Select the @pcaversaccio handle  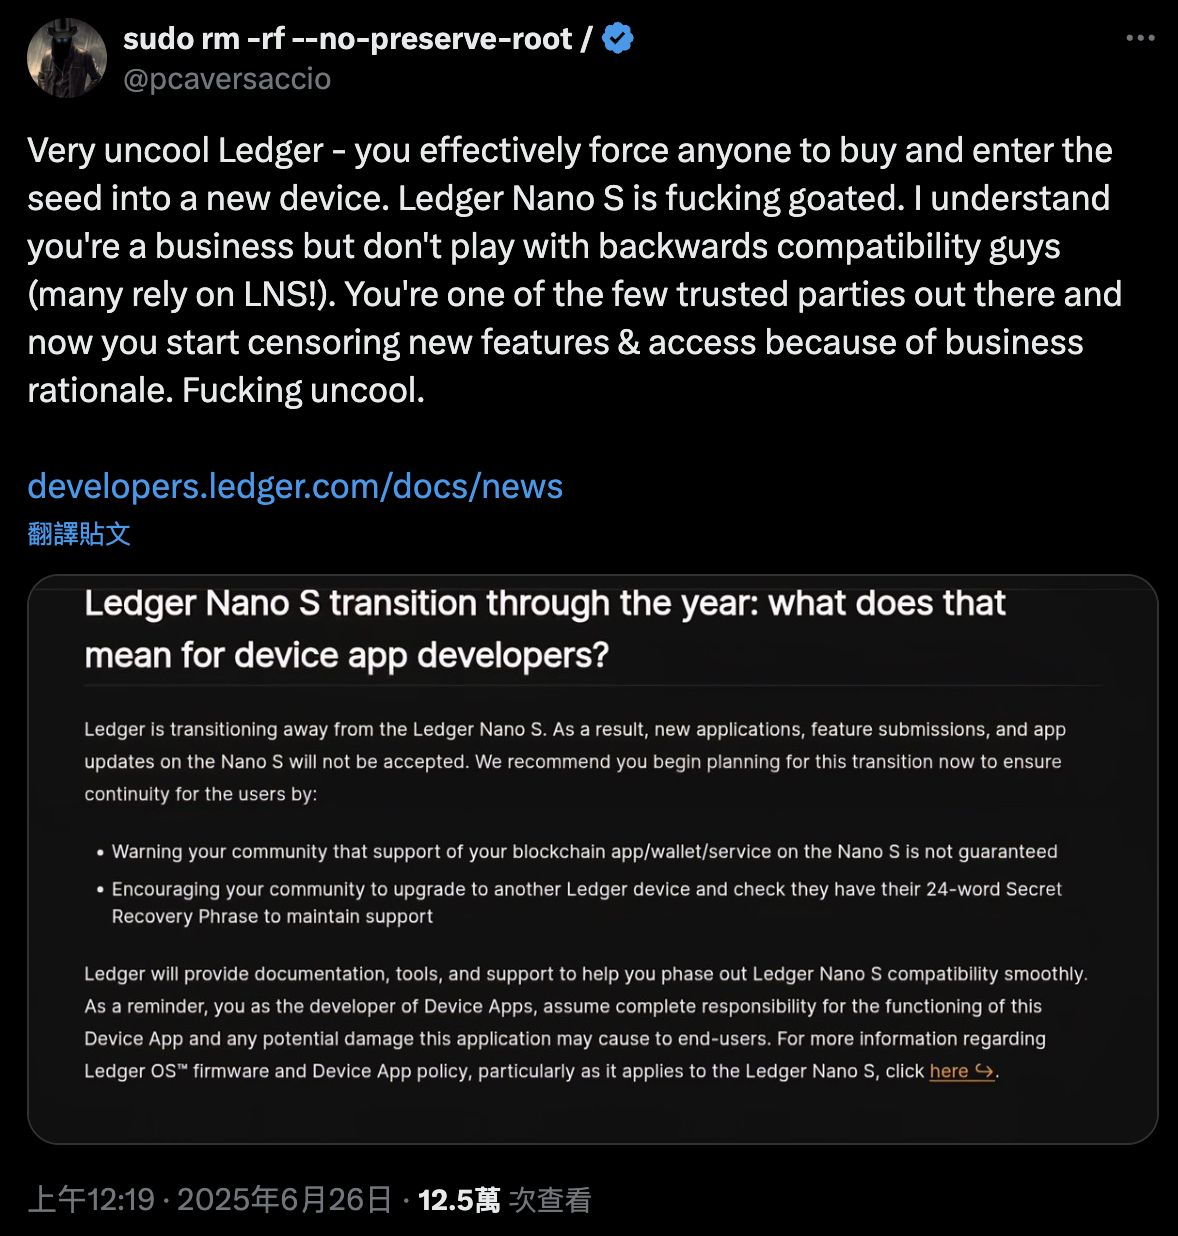(227, 79)
